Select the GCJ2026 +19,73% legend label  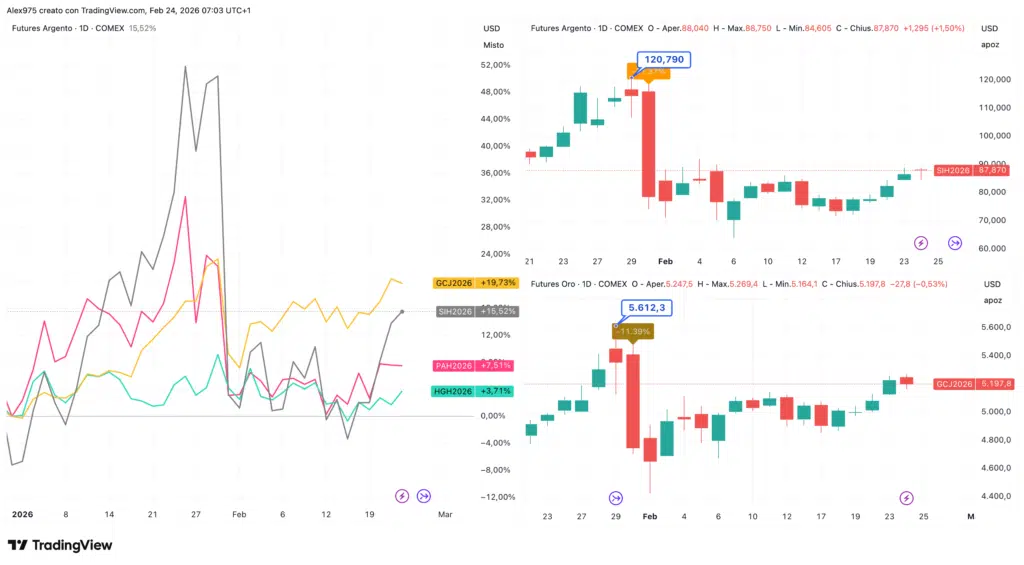tap(475, 283)
